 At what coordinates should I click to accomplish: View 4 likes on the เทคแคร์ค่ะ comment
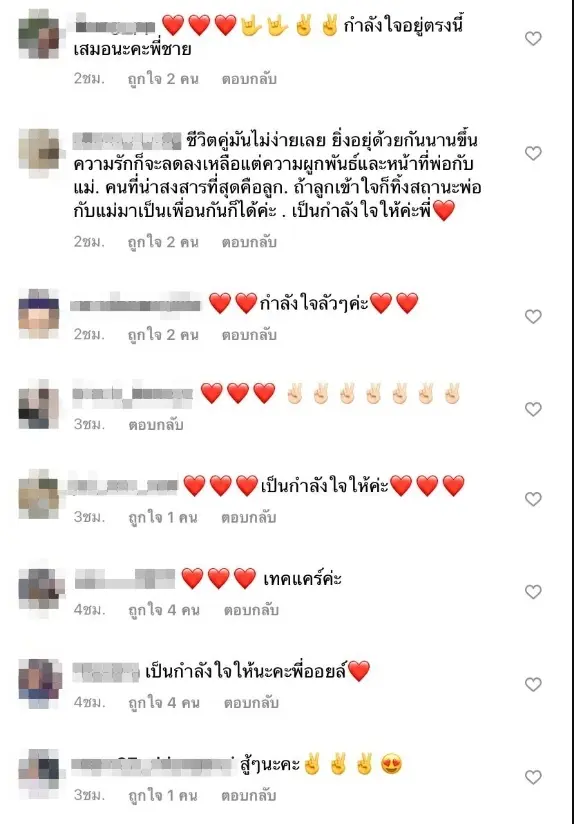coord(164,610)
